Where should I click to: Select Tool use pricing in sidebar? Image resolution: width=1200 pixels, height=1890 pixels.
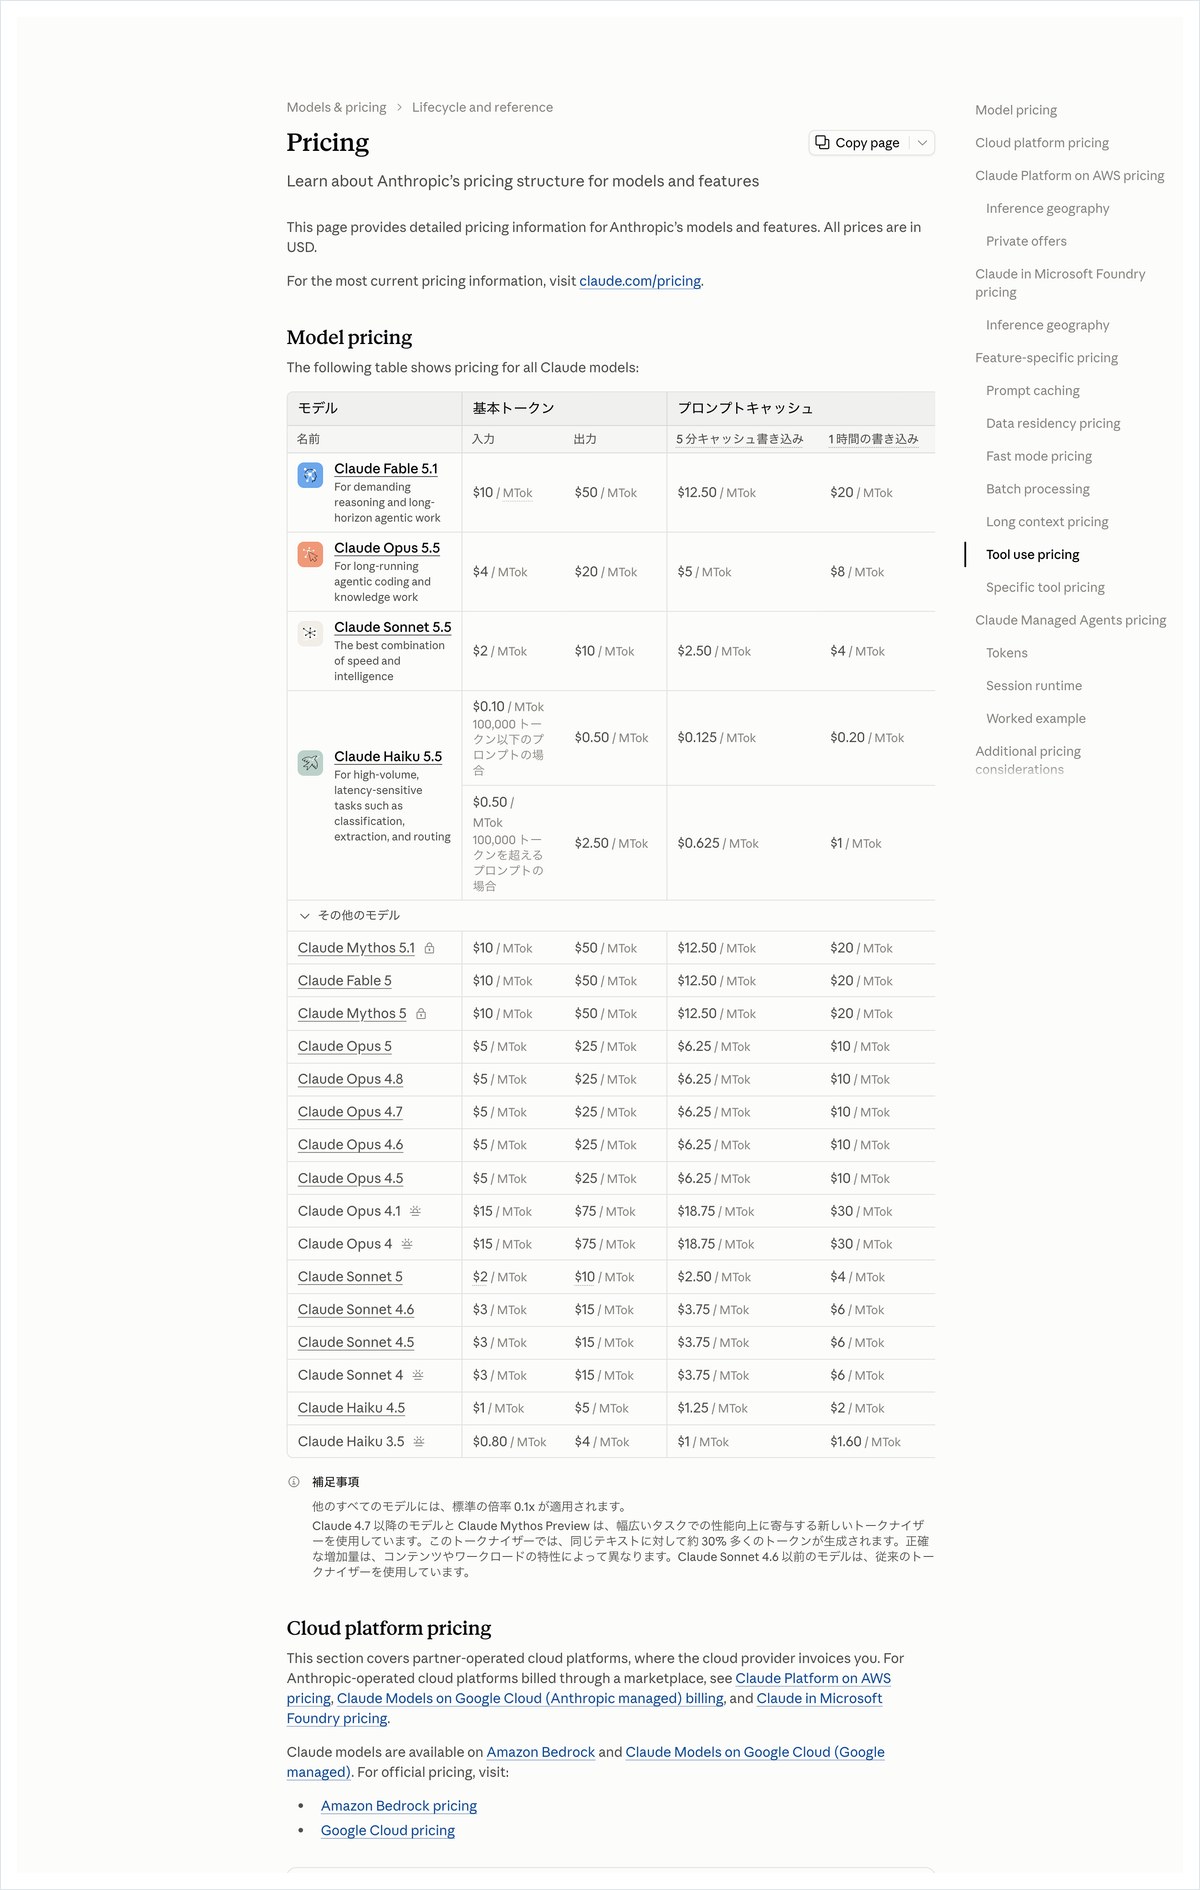tap(1033, 555)
